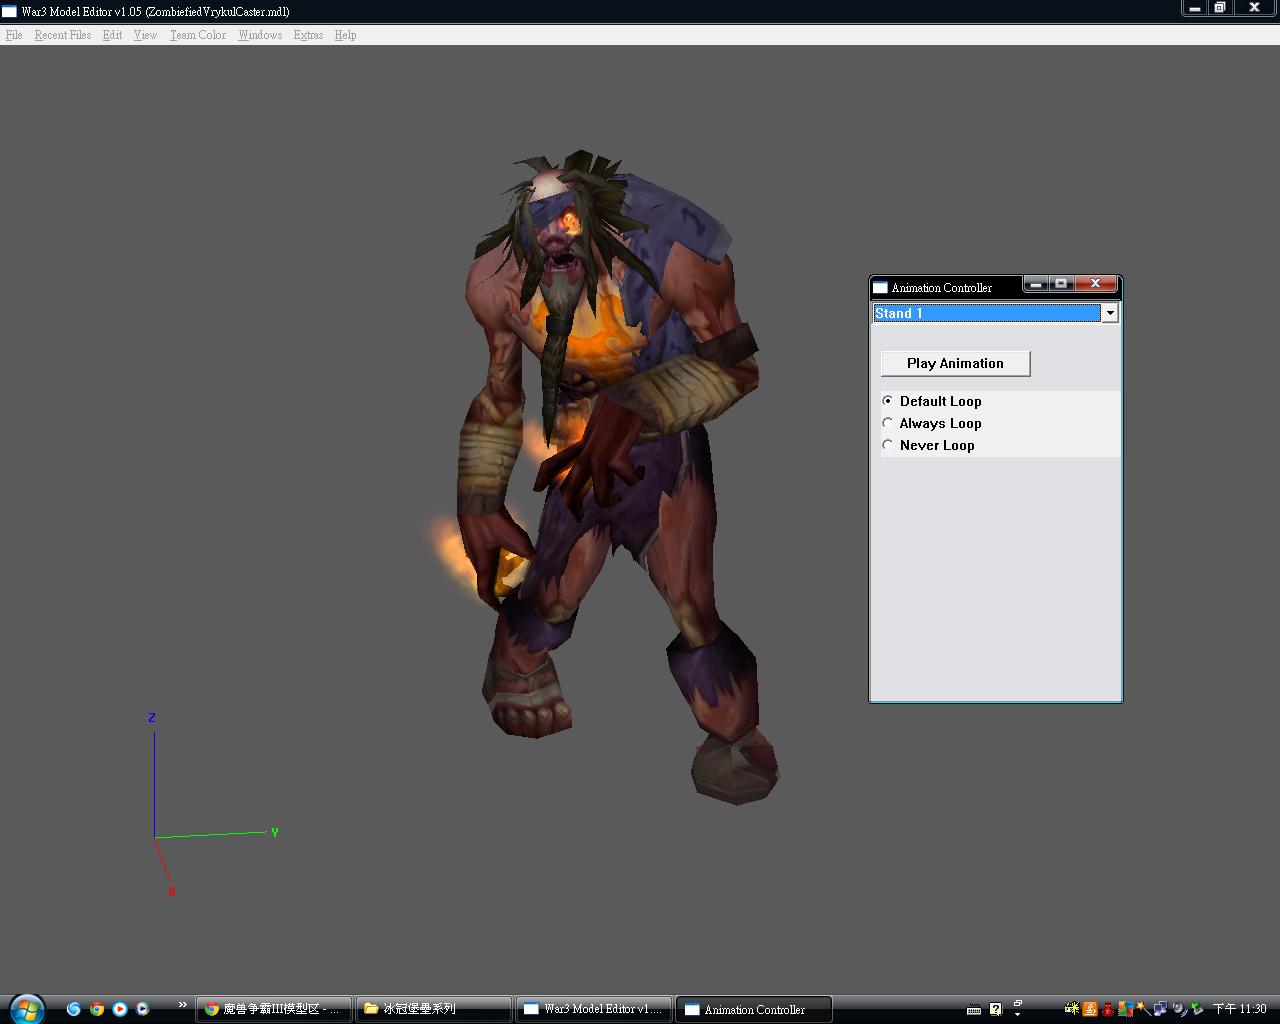This screenshot has height=1024, width=1280.
Task: Click the War3 Model Editor title icon
Action: tap(9, 12)
